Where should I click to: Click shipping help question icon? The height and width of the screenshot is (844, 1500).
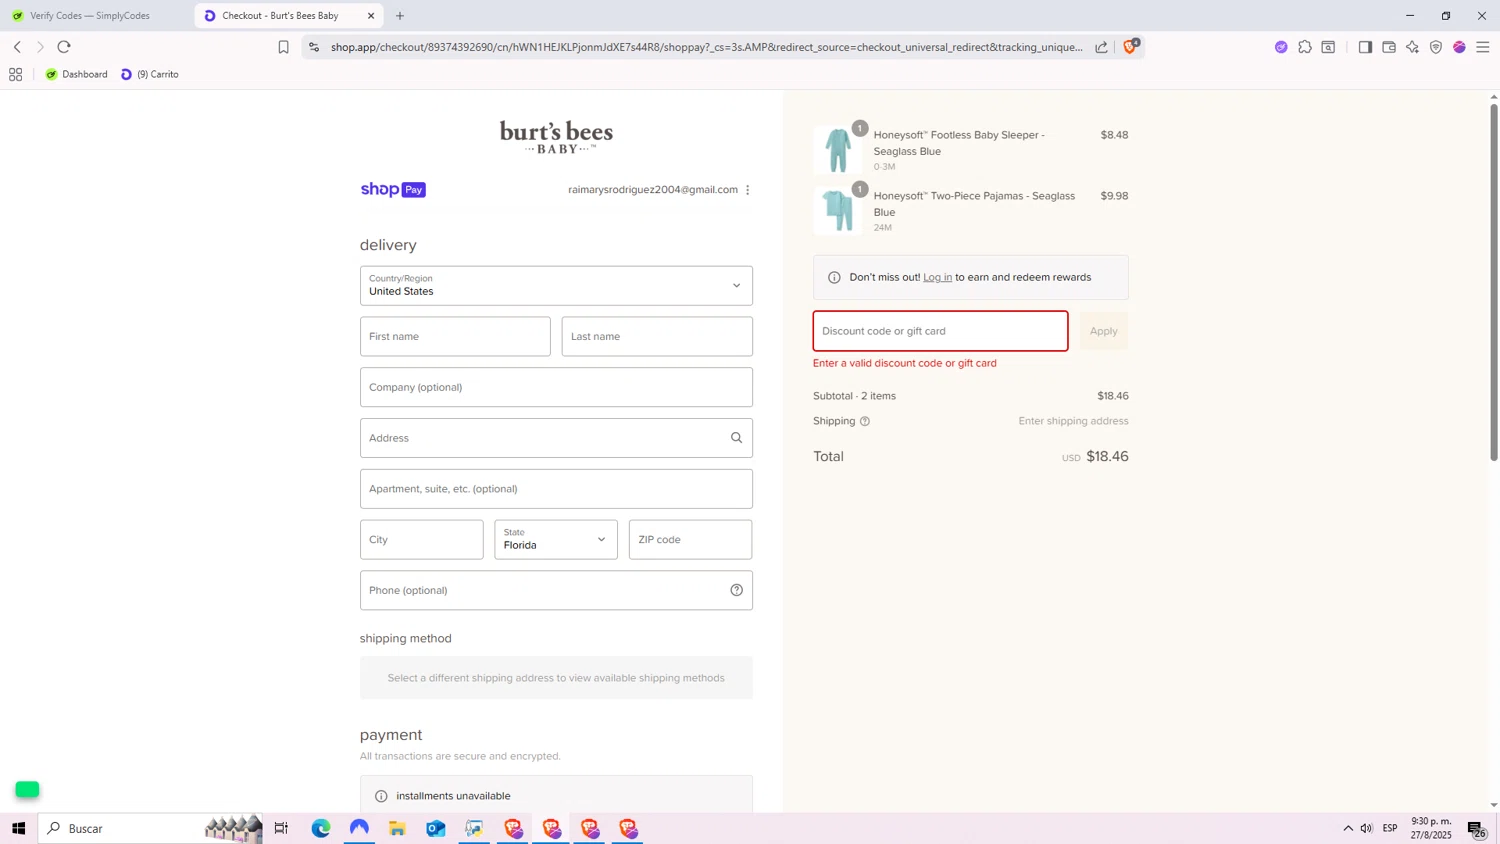865,421
